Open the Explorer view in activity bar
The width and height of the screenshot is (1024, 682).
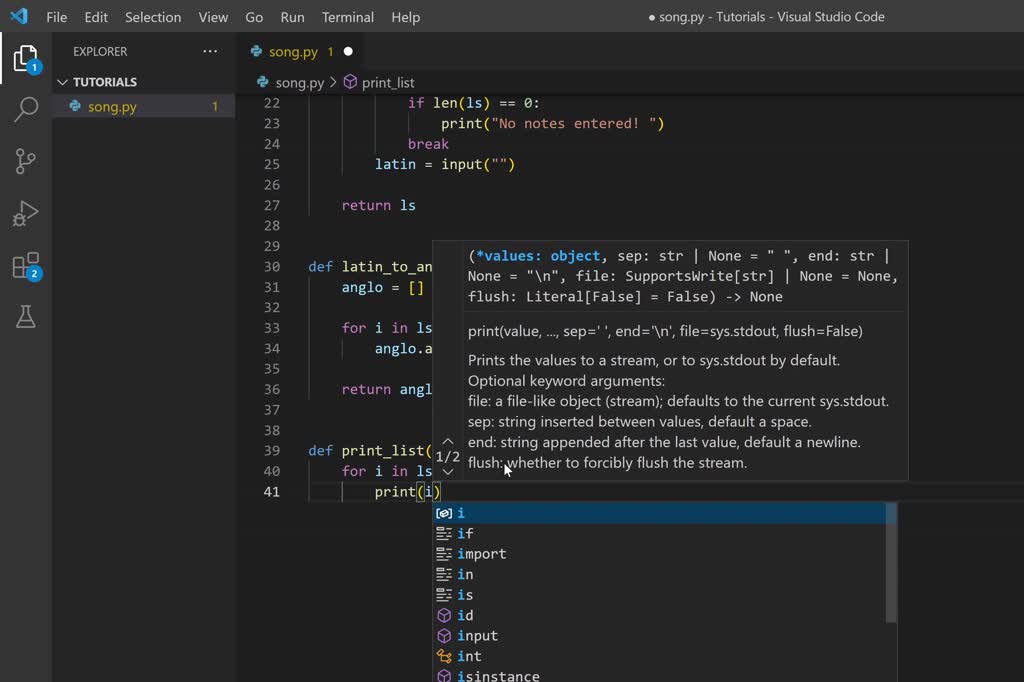tap(26, 59)
